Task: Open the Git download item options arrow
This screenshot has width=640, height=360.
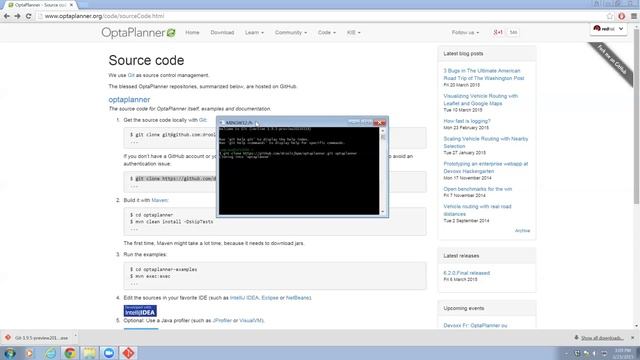Action: click(76, 337)
